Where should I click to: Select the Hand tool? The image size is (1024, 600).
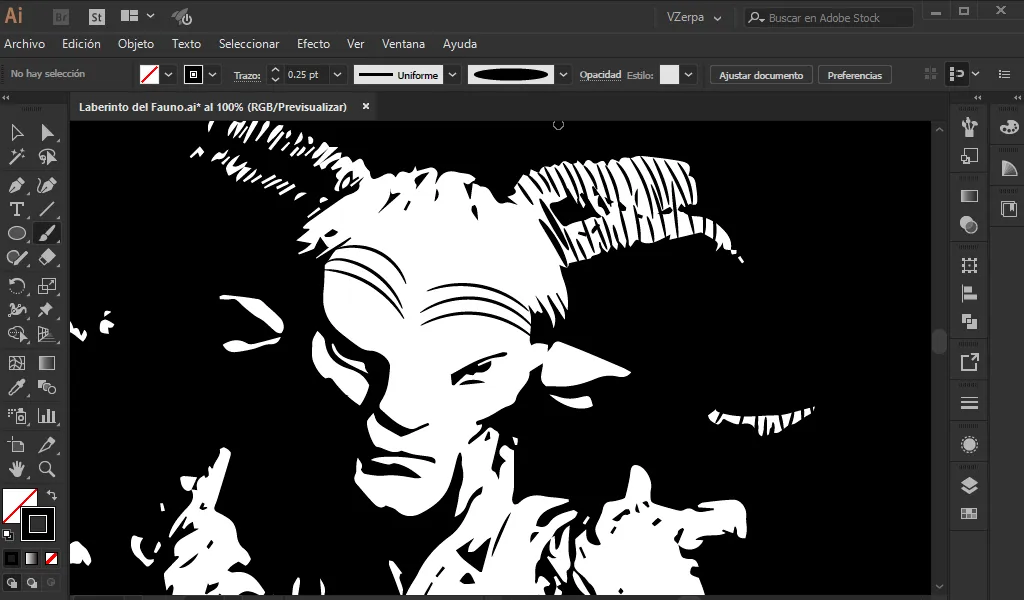tap(17, 469)
